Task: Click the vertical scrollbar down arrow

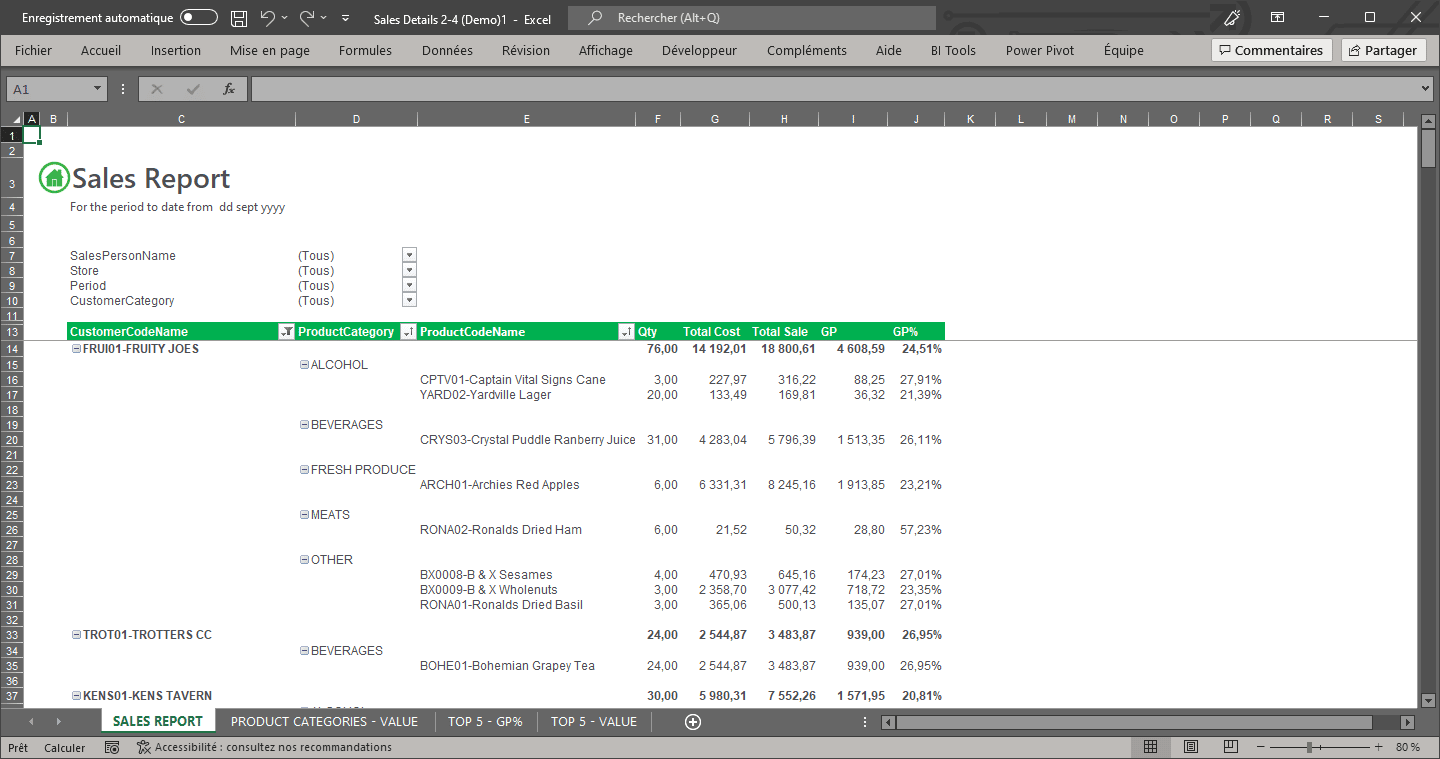Action: [x=1428, y=701]
